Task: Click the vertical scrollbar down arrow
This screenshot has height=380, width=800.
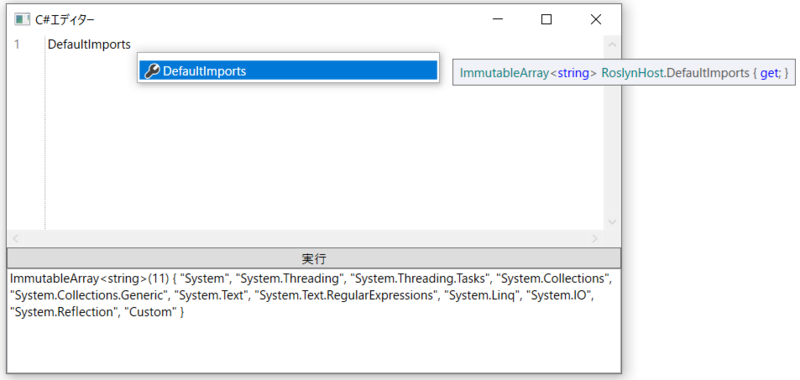Action: (612, 221)
